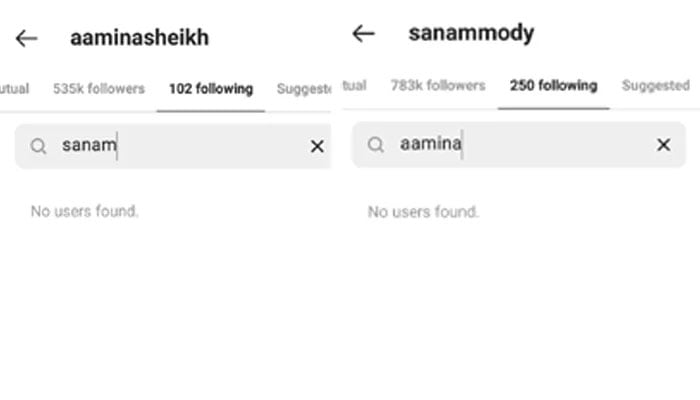Image resolution: width=700 pixels, height=400 pixels.
Task: Click the aaminasheikh username header
Action: pyautogui.click(x=139, y=39)
